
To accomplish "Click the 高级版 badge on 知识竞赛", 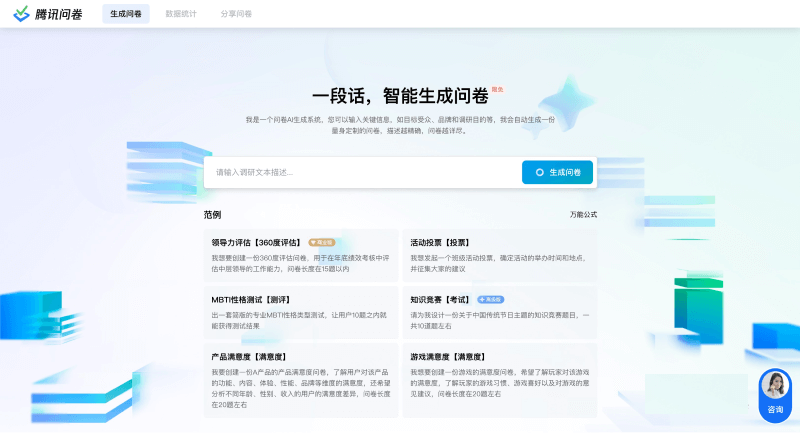I will 490,299.
